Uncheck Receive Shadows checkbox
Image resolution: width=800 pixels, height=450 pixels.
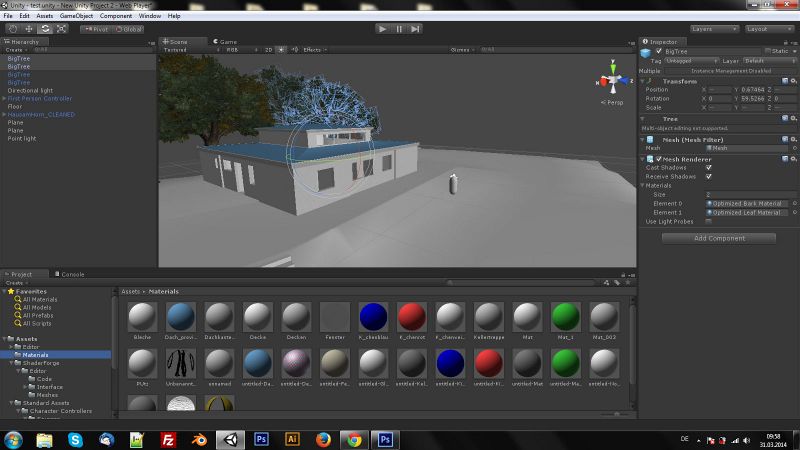709,176
